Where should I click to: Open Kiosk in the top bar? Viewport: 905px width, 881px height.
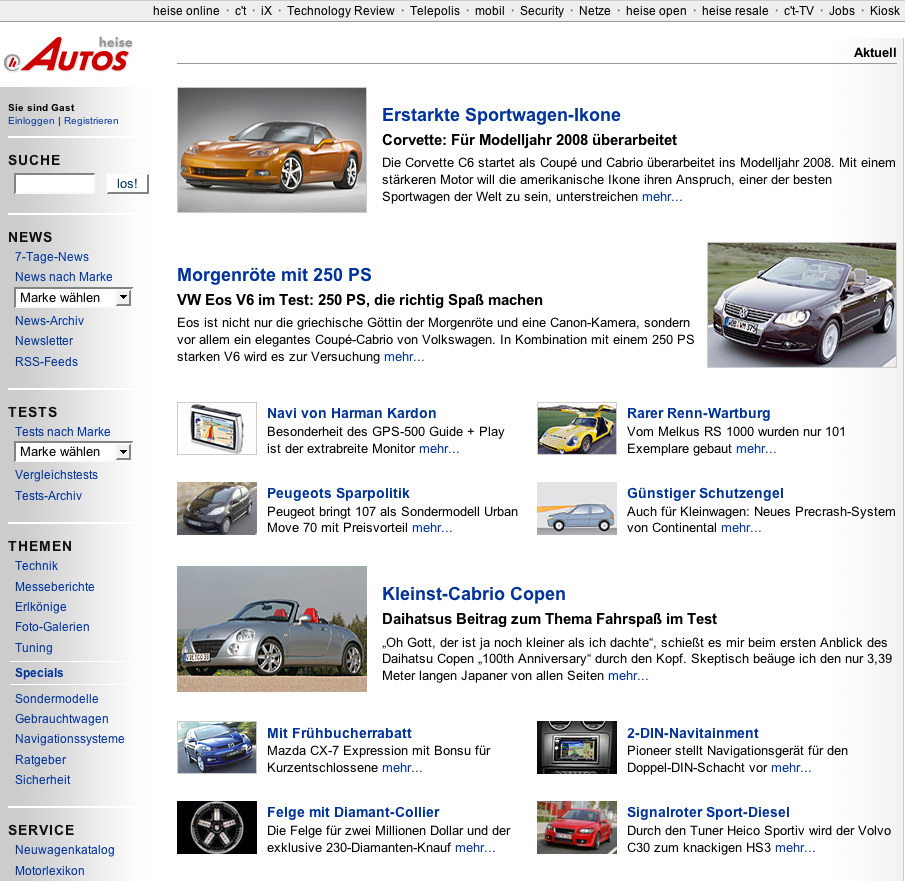coord(884,10)
